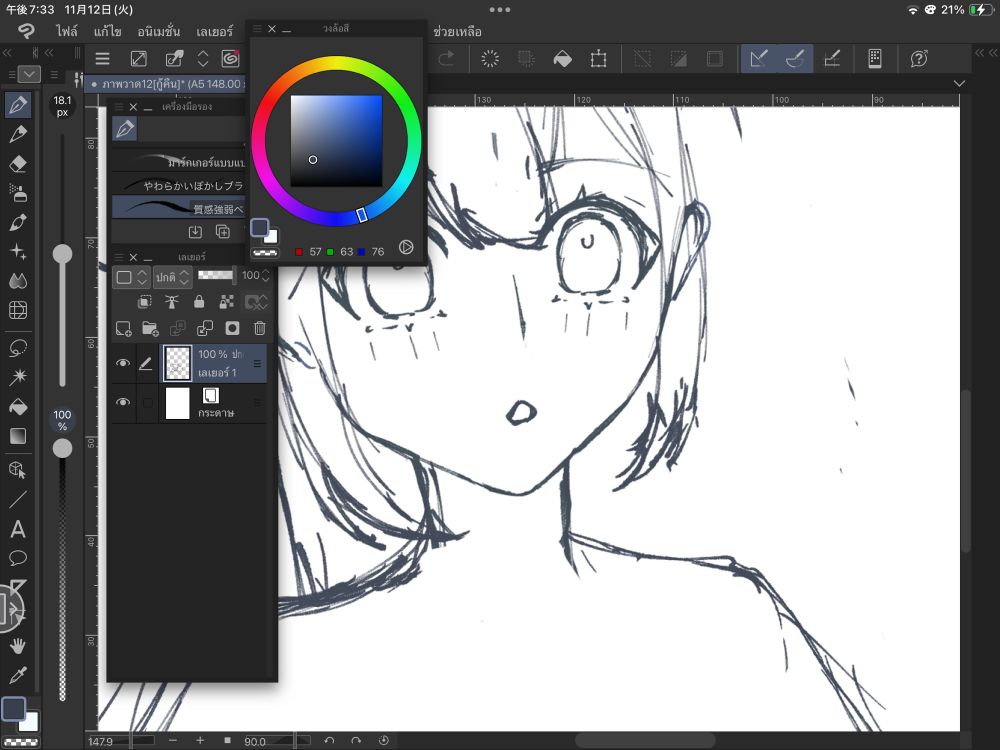The image size is (1000, 750).
Task: Select the 質感強弱ペ sub tool brush
Action: click(178, 208)
